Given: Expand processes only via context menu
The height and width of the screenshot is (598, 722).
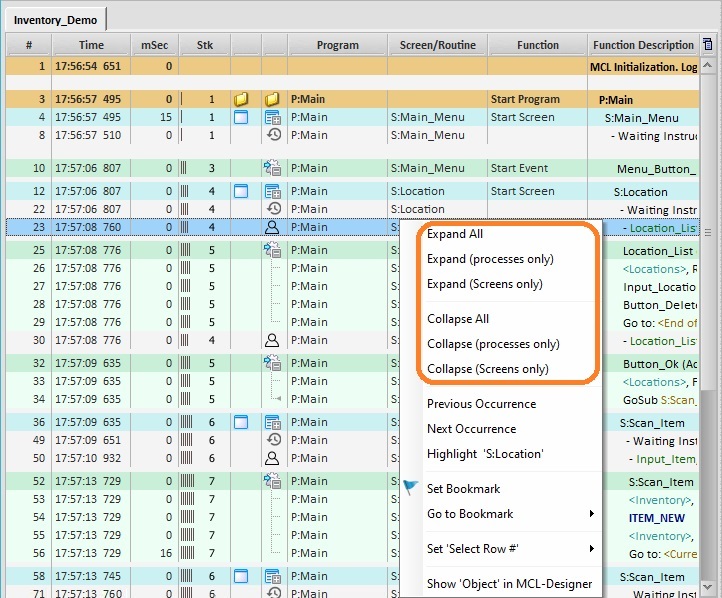Looking at the screenshot, I should (x=490, y=260).
